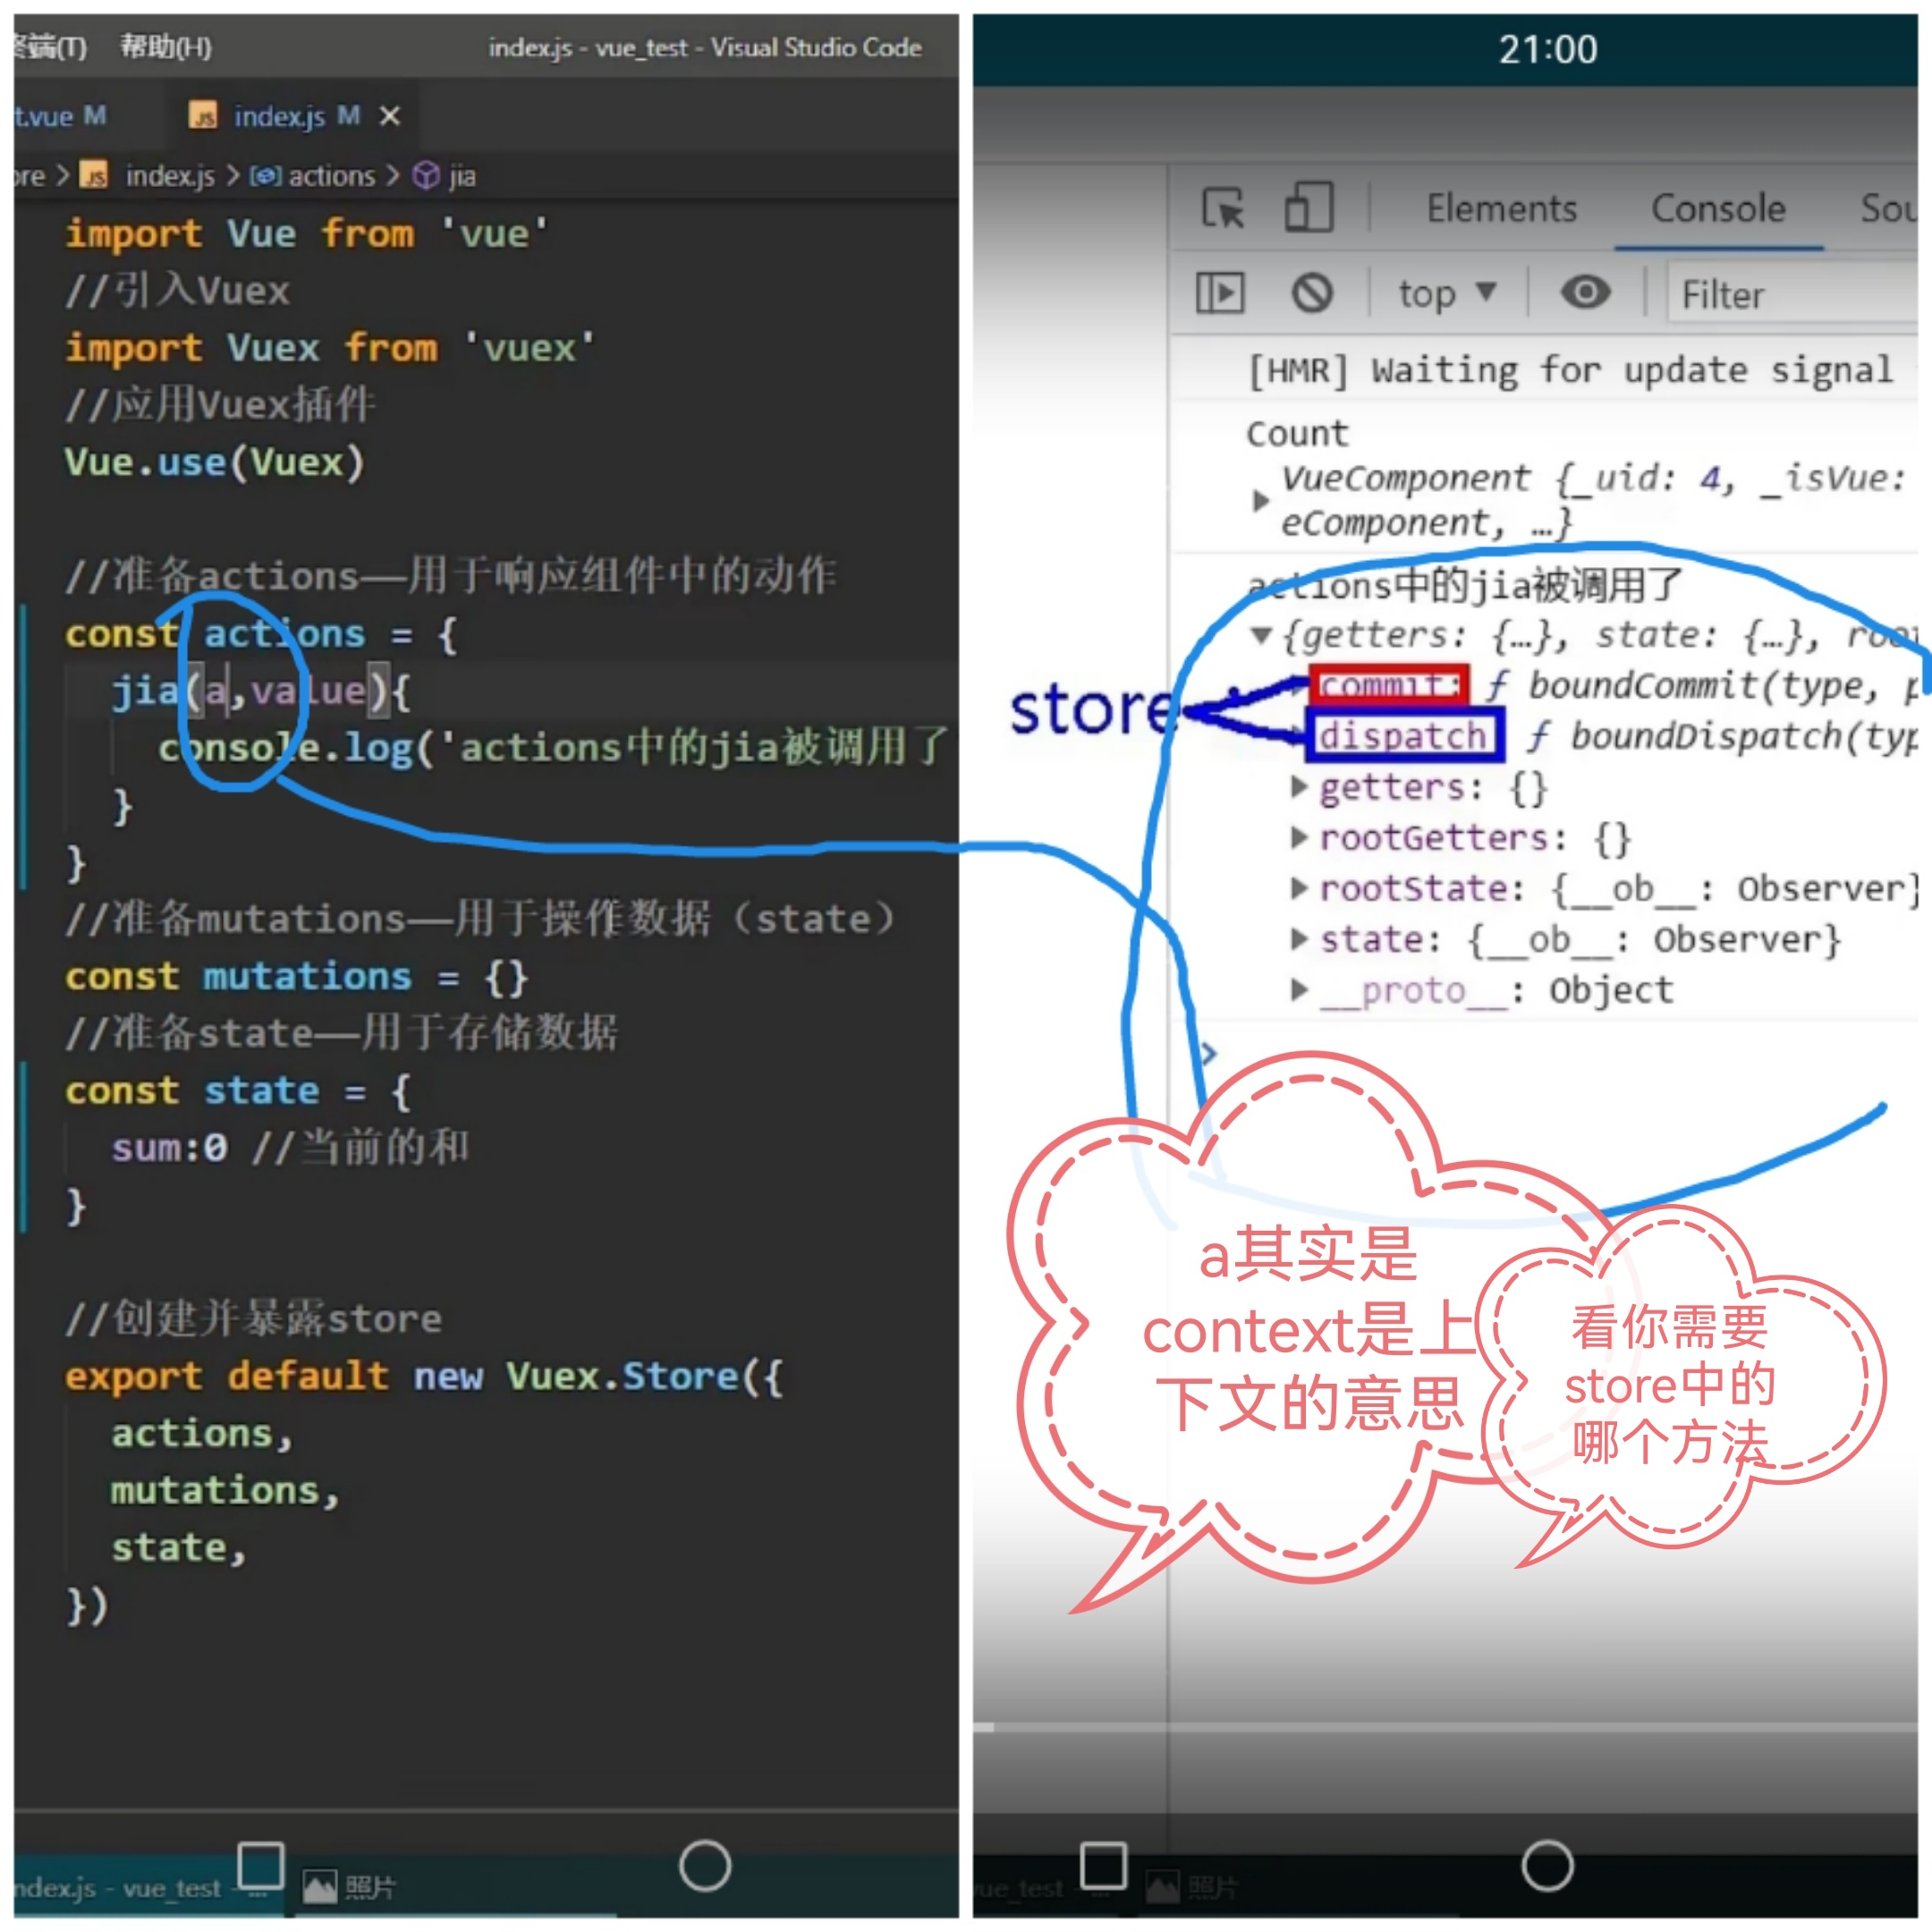This screenshot has height=1932, width=1932.
Task: Tap the right circle home button
Action: pyautogui.click(x=1547, y=1866)
